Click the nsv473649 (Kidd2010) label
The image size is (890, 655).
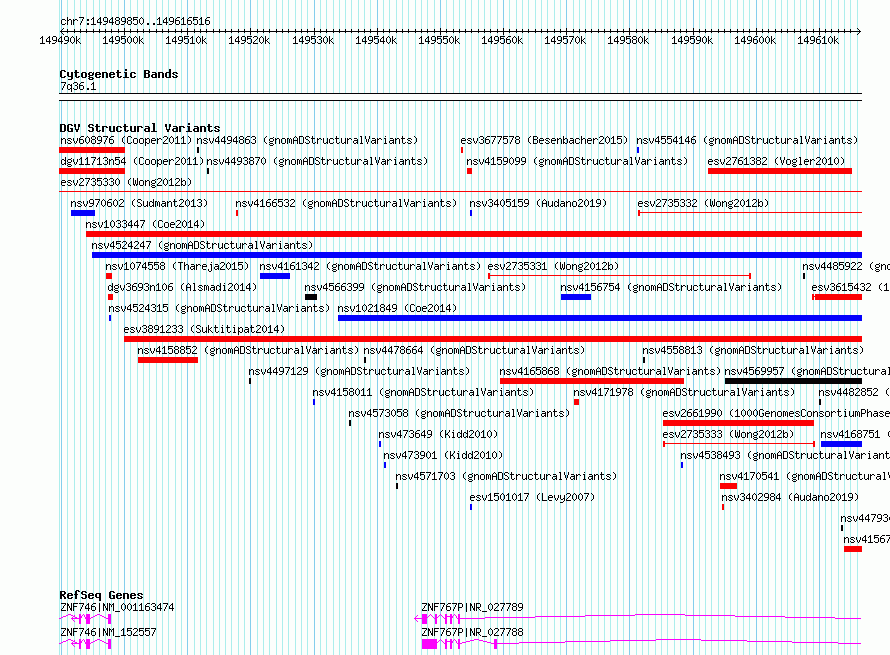click(x=438, y=434)
